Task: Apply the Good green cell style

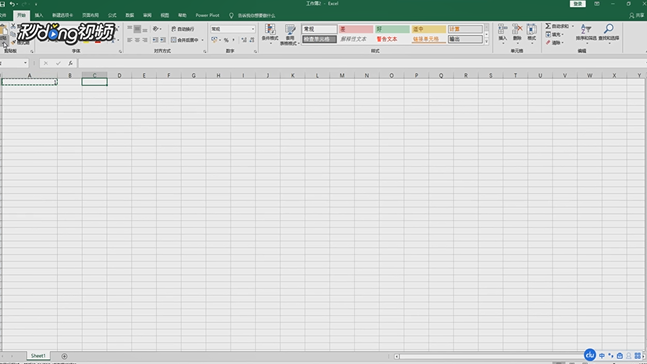Action: [392, 29]
